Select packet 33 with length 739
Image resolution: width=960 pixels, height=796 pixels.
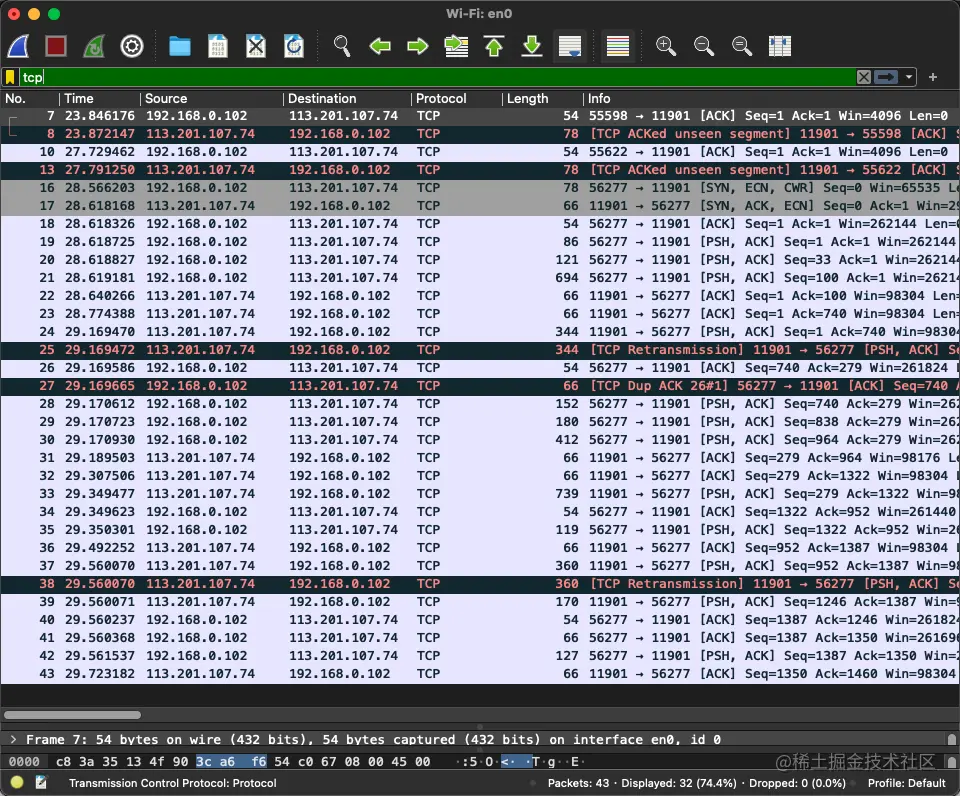coord(480,494)
